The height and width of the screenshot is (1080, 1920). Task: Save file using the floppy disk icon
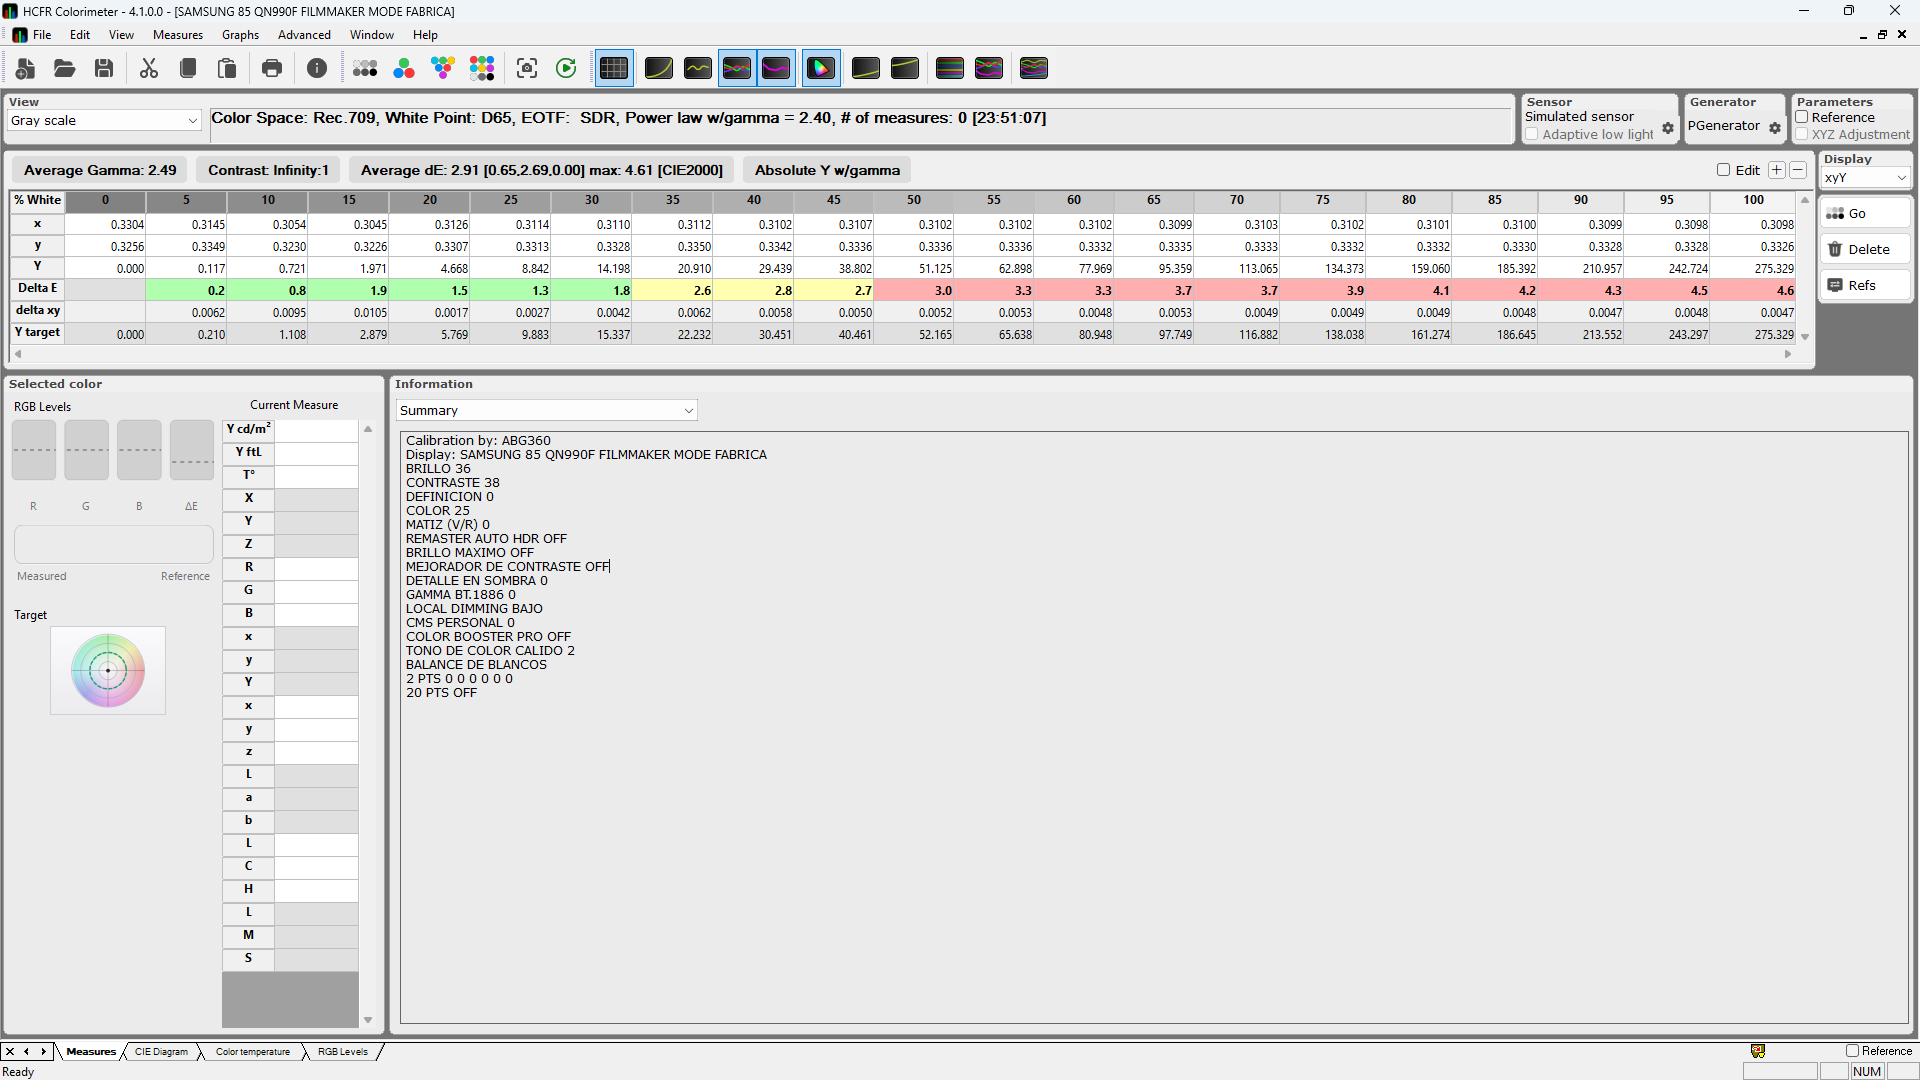tap(104, 68)
